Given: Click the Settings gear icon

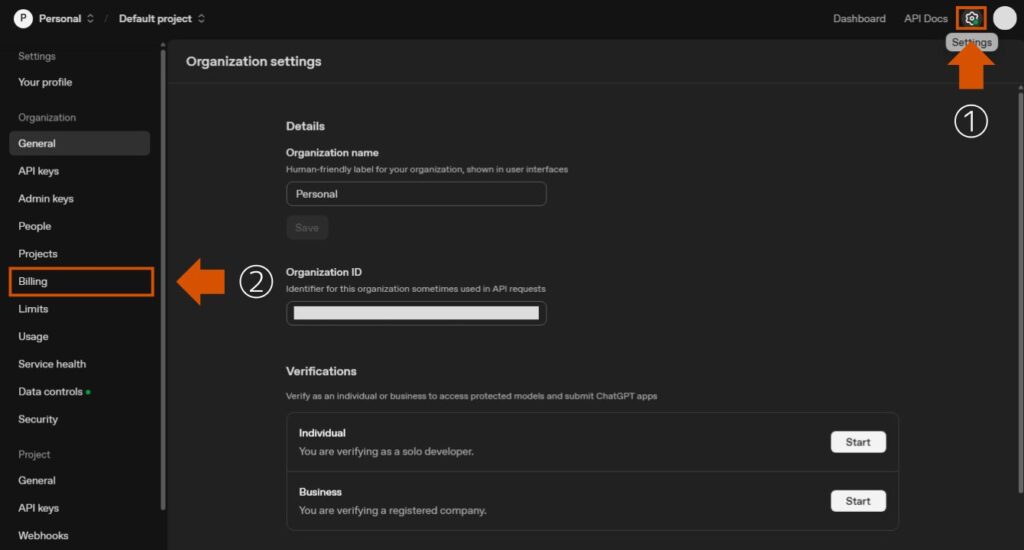Looking at the screenshot, I should pyautogui.click(x=971, y=18).
